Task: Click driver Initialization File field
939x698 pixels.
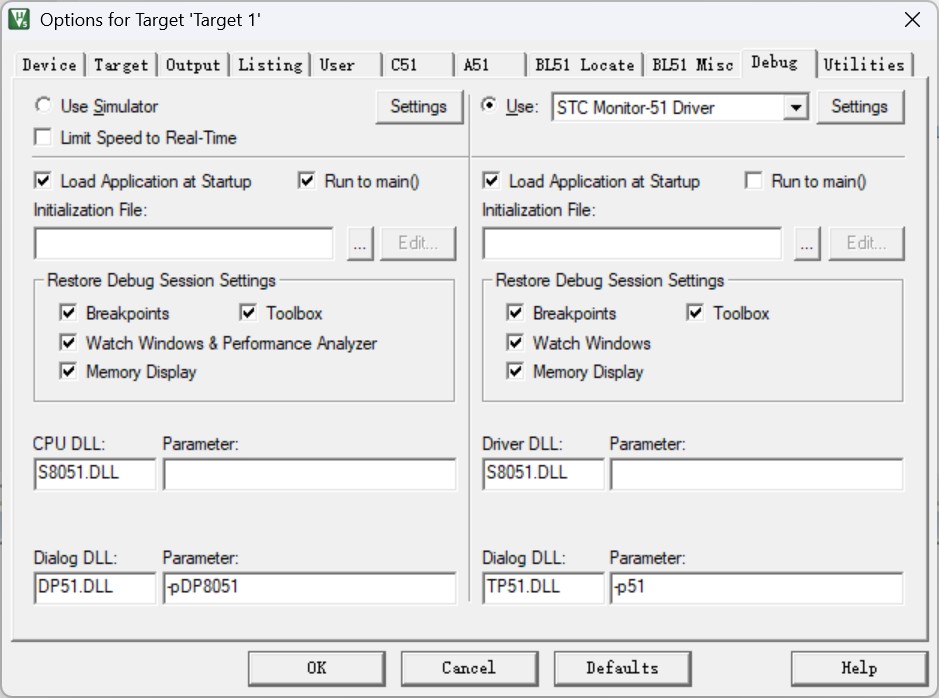Action: tap(632, 244)
